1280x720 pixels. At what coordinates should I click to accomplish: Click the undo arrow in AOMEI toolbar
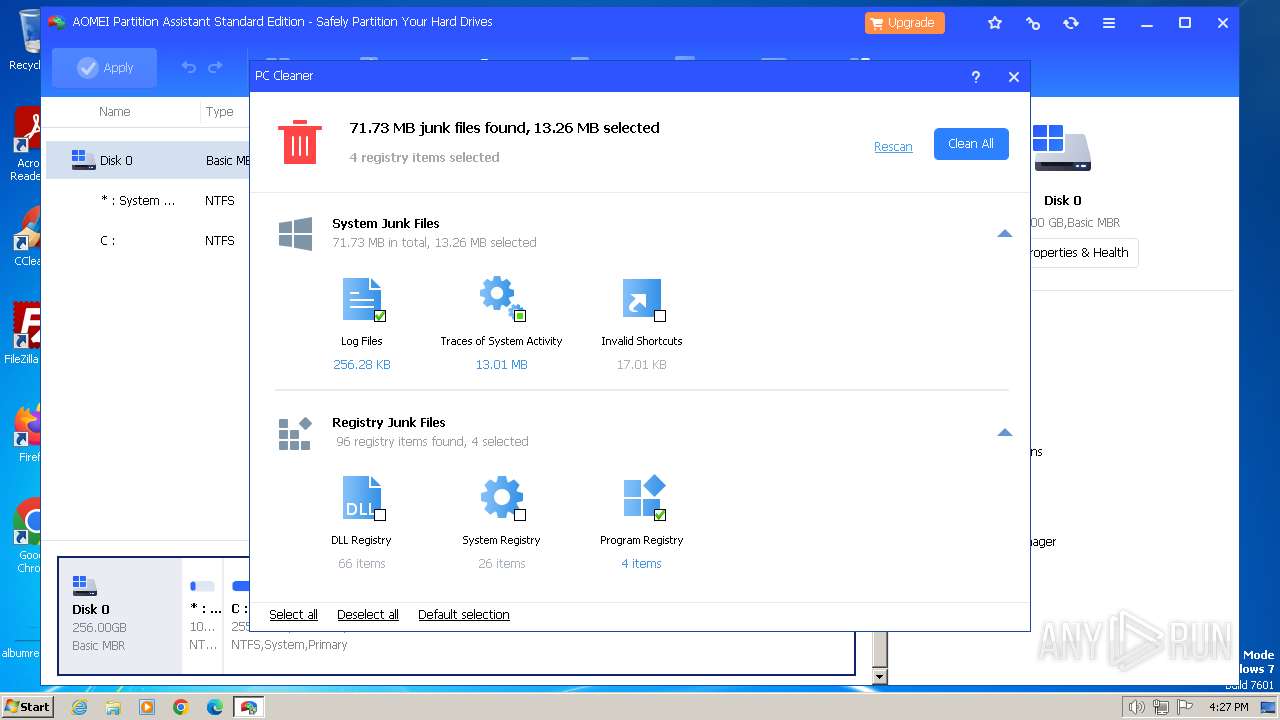click(188, 67)
